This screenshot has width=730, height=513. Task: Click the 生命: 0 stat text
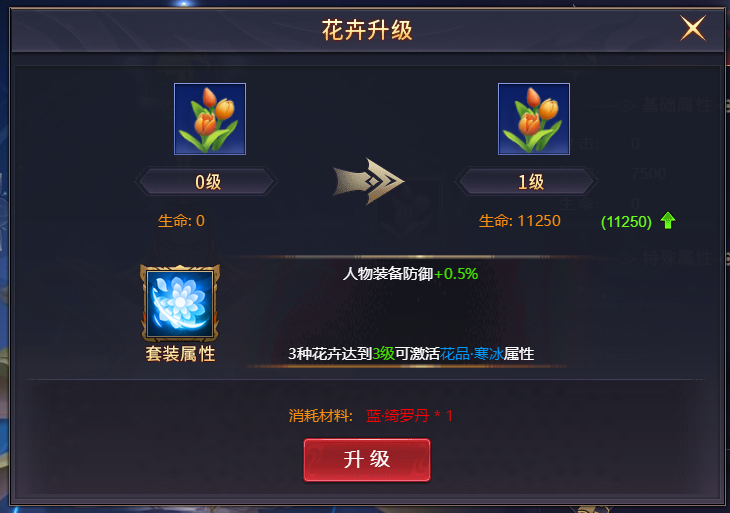pos(181,221)
